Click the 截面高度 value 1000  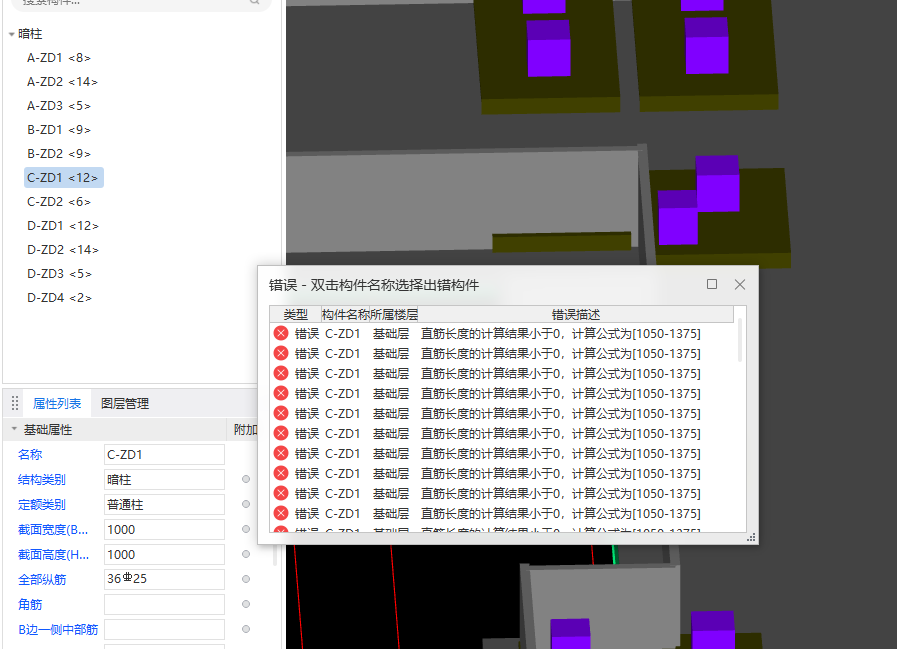(x=164, y=555)
